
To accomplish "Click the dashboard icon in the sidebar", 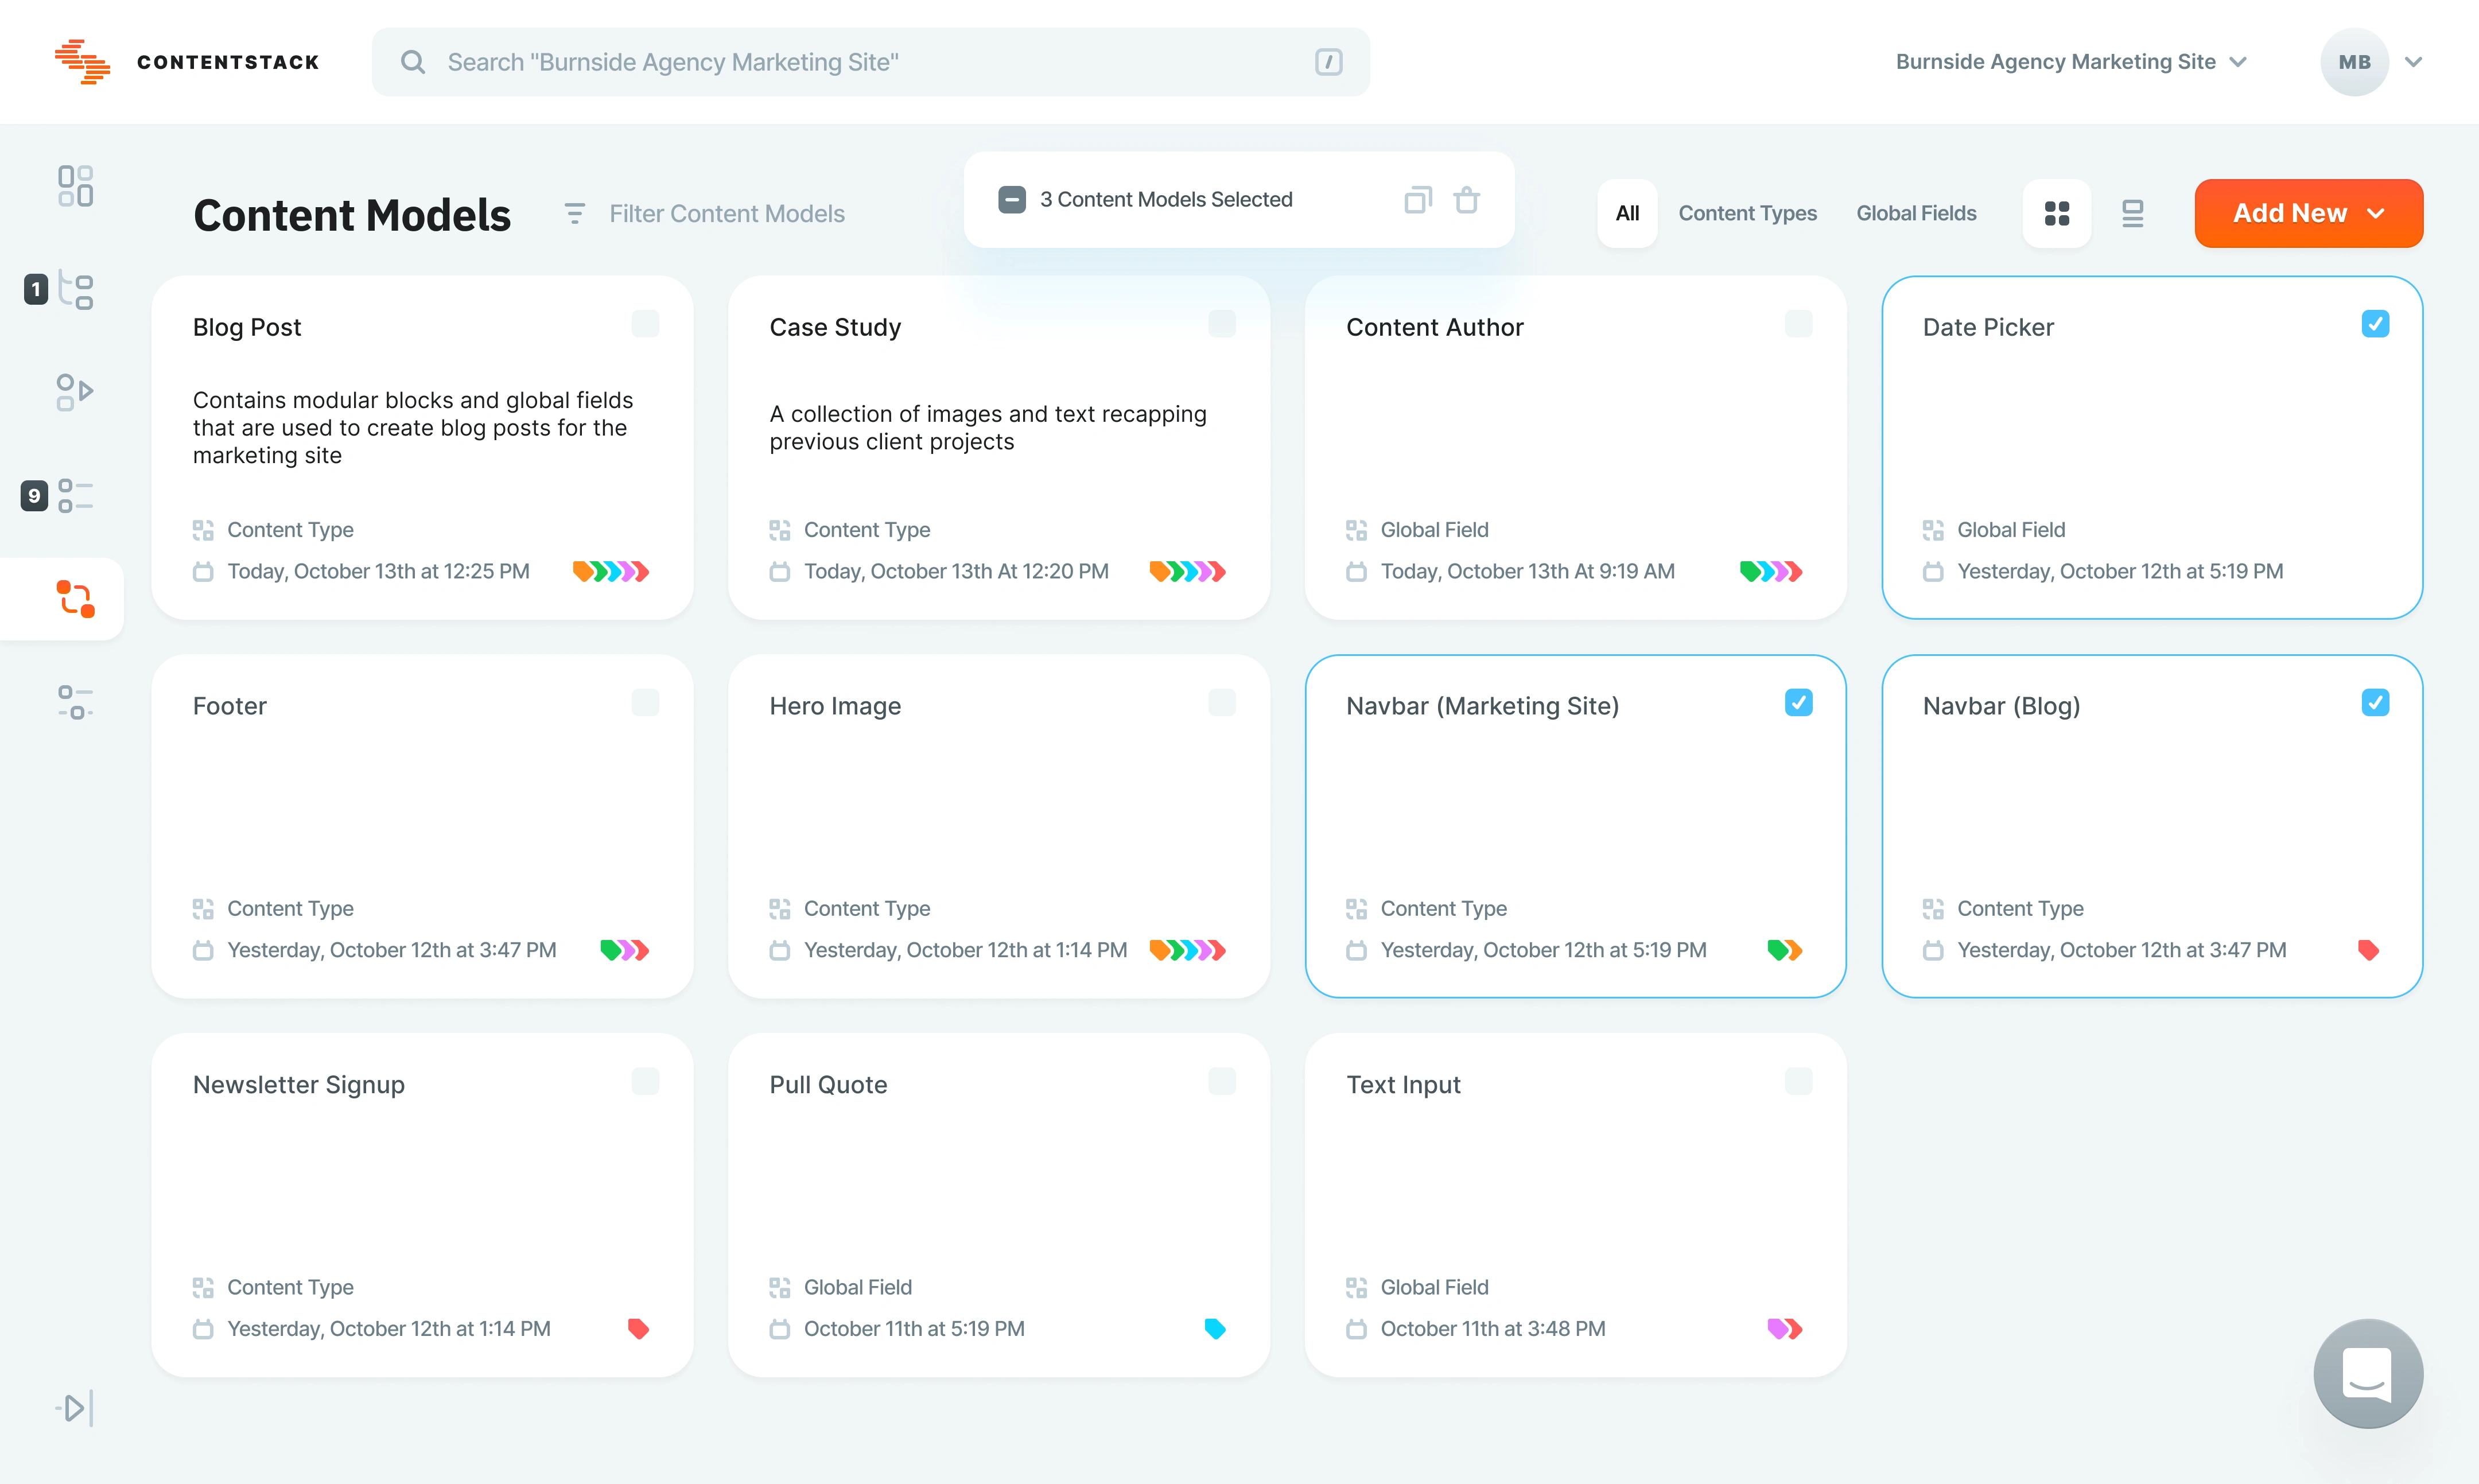I will point(75,186).
